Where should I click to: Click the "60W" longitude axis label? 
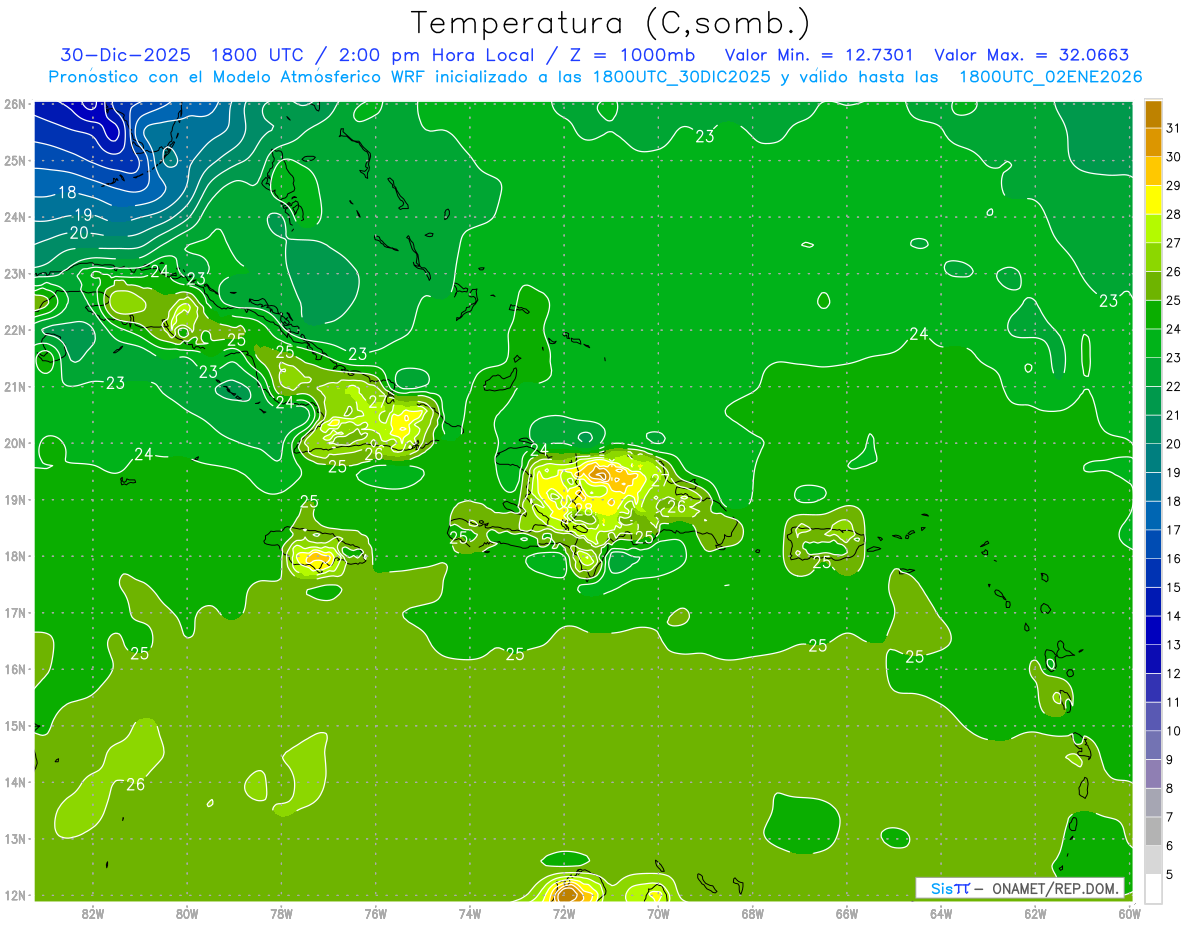pos(1129,913)
